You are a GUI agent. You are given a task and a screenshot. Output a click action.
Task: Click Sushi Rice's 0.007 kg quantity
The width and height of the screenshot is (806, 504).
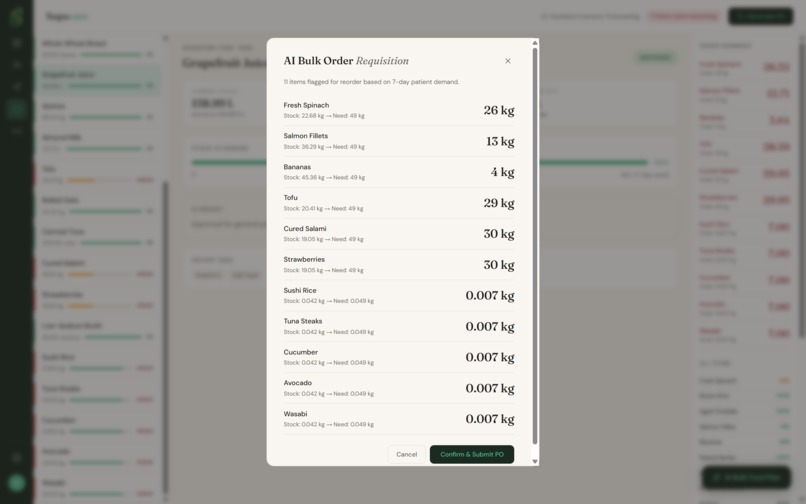490,295
